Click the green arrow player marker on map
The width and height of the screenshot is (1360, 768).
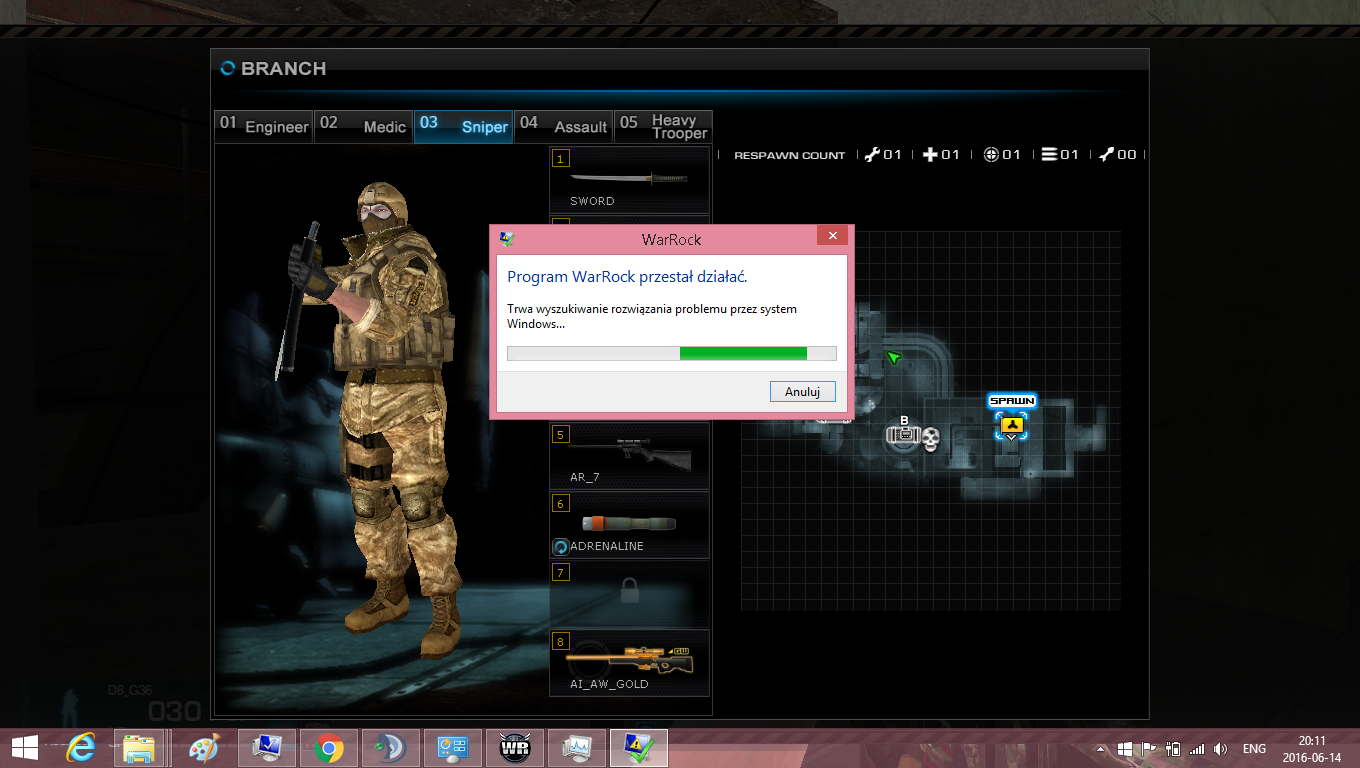pyautogui.click(x=894, y=357)
